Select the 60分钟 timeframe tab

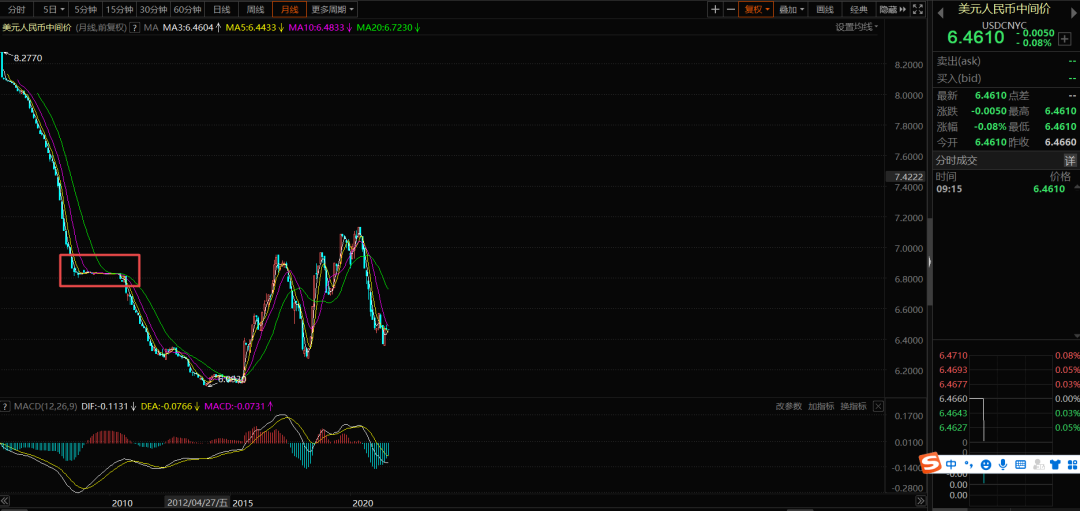tap(187, 10)
